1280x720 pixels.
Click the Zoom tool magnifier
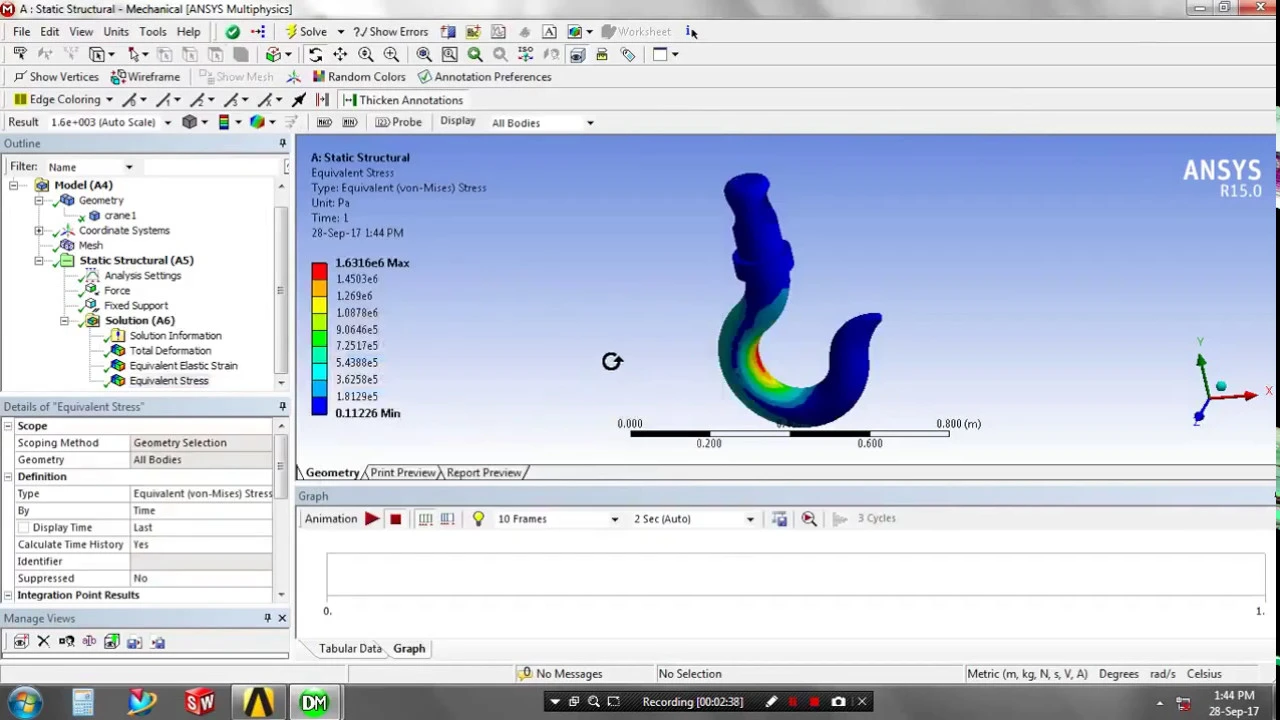(366, 55)
